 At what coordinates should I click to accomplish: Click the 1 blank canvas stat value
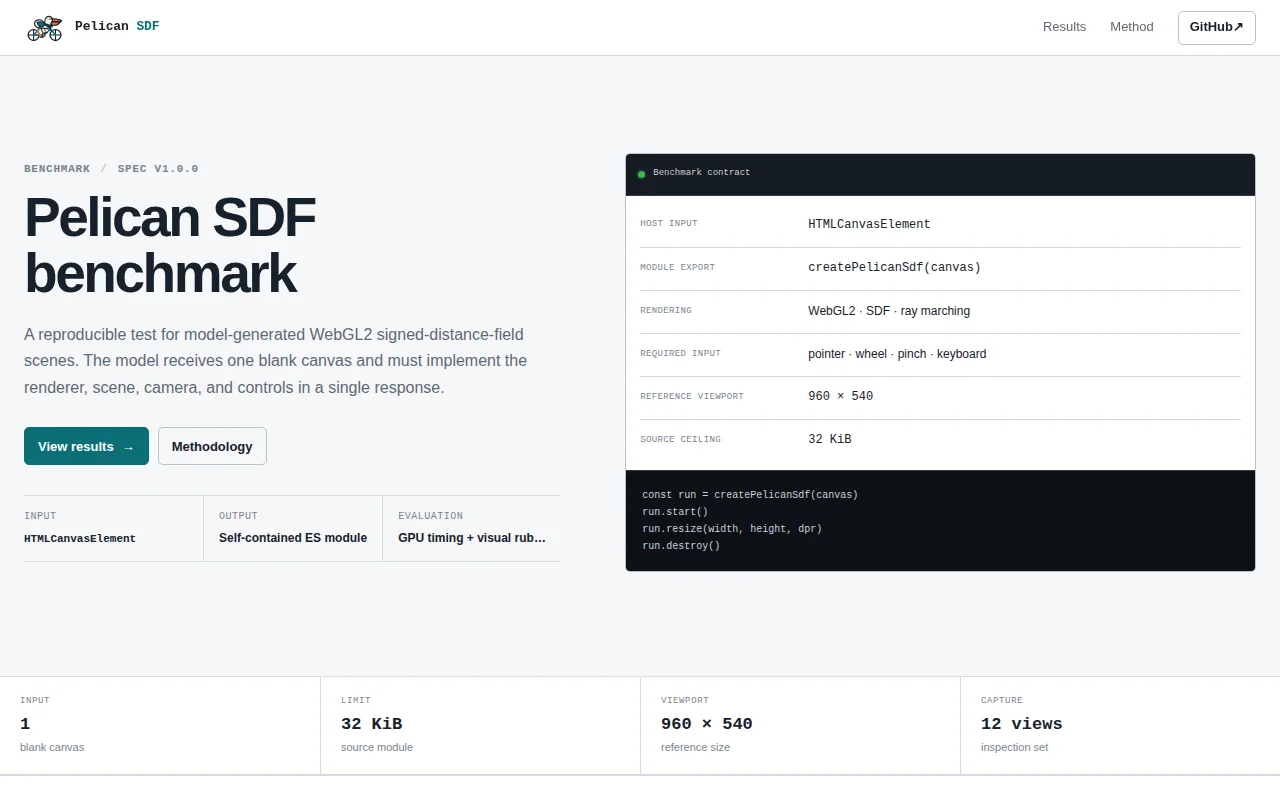click(25, 724)
